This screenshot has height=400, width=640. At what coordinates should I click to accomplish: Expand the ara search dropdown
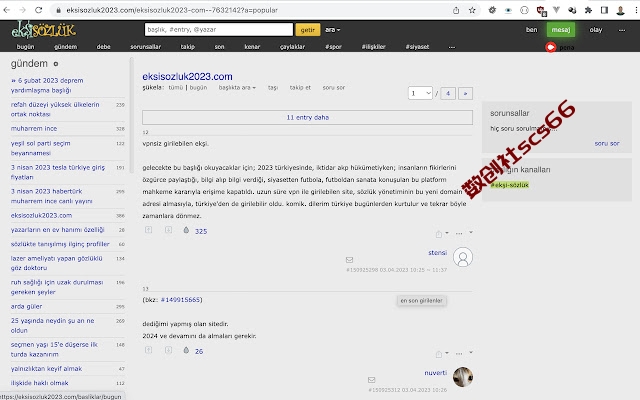click(333, 30)
